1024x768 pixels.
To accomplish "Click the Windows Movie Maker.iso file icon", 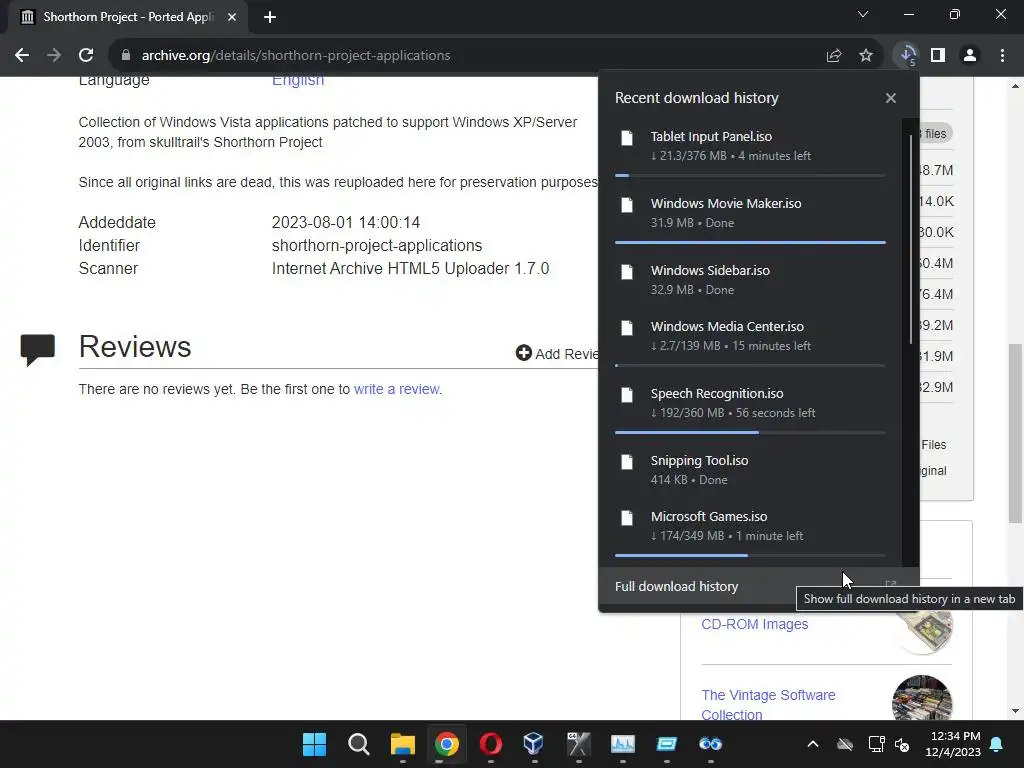I will [x=627, y=205].
